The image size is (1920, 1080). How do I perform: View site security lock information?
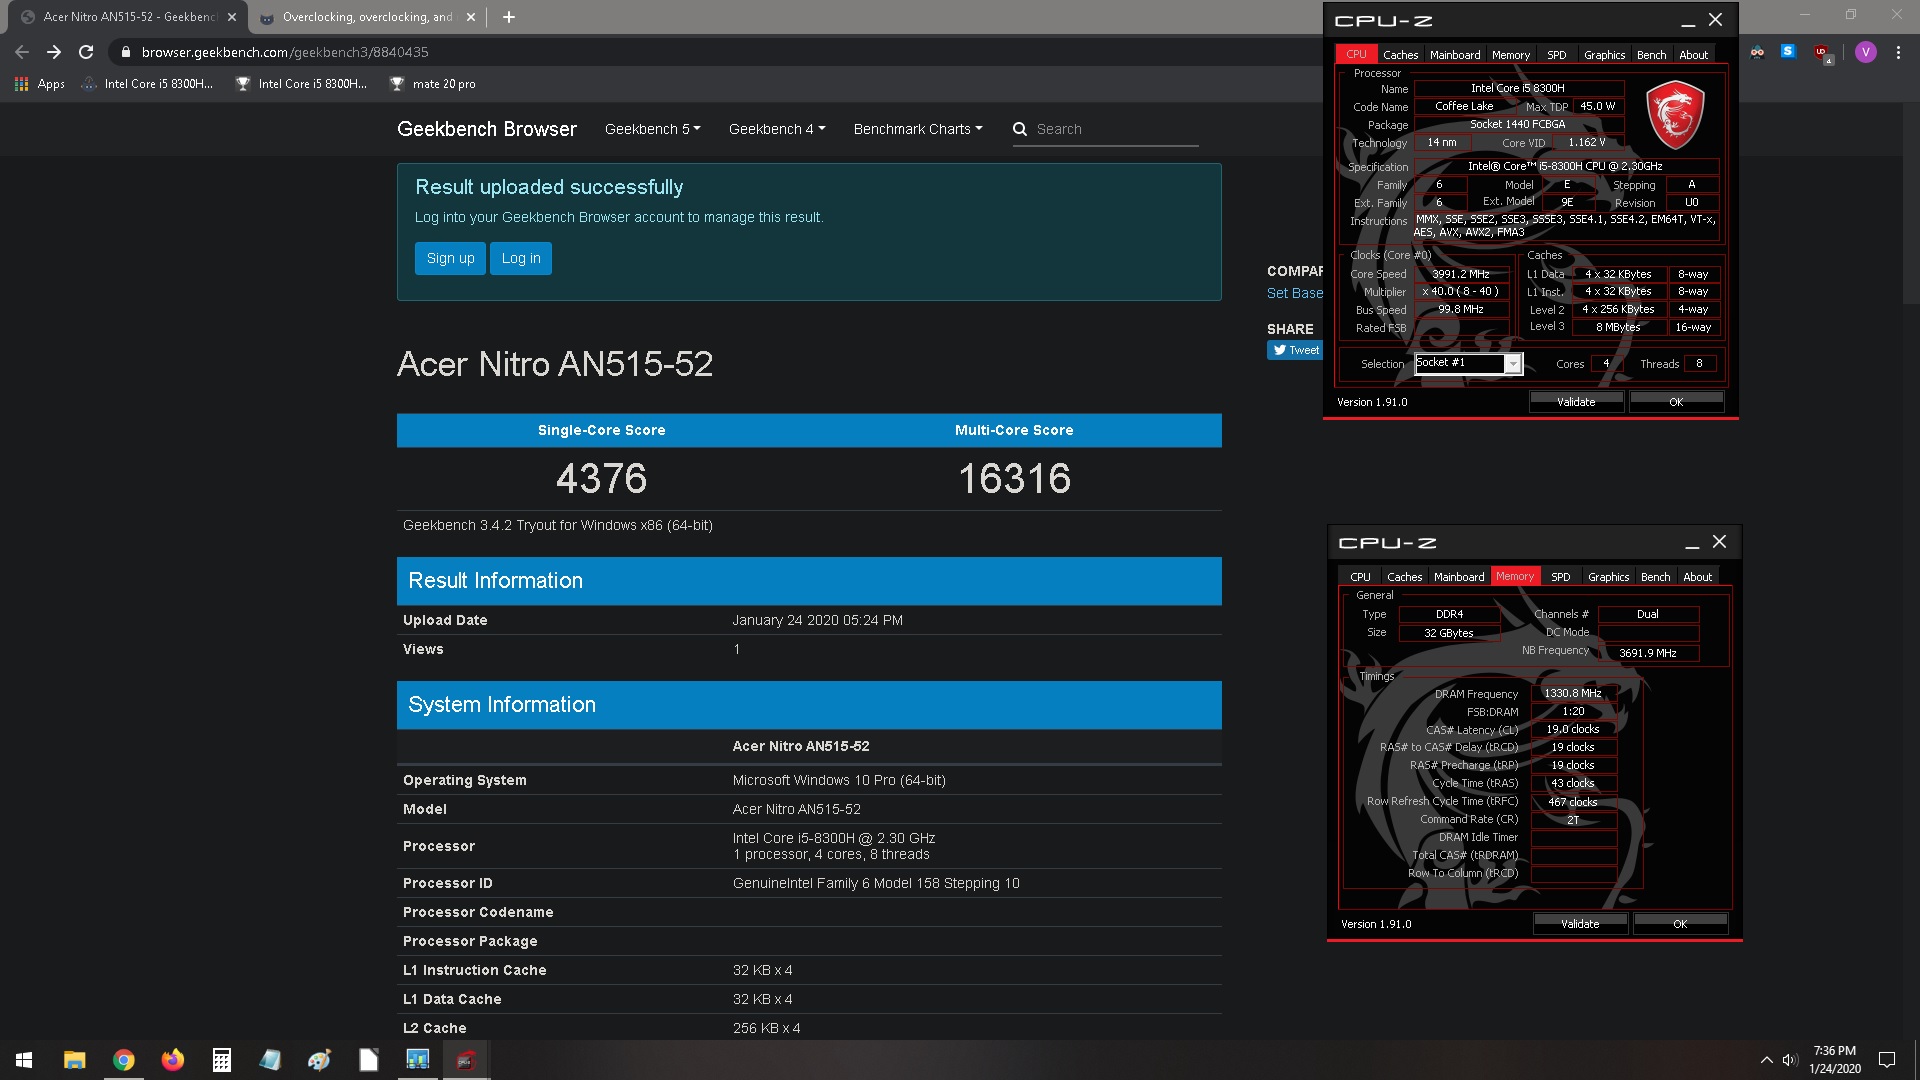125,52
